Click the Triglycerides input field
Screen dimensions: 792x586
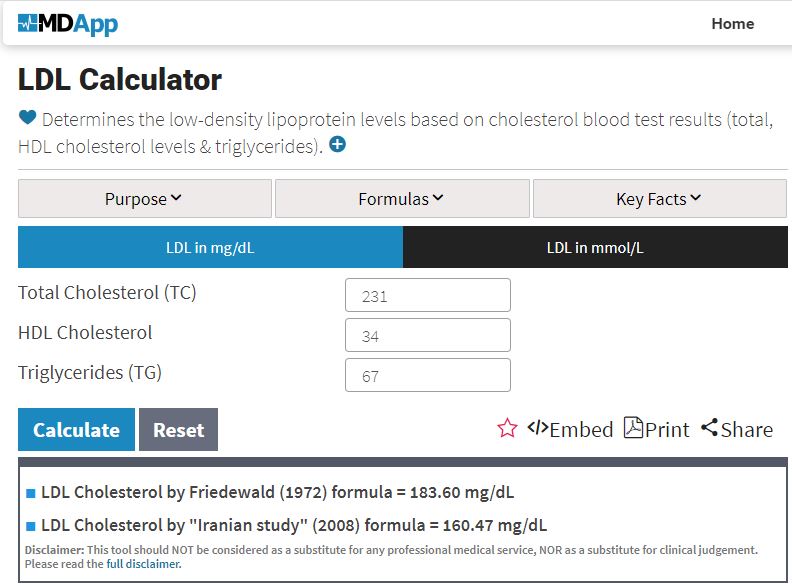click(427, 376)
